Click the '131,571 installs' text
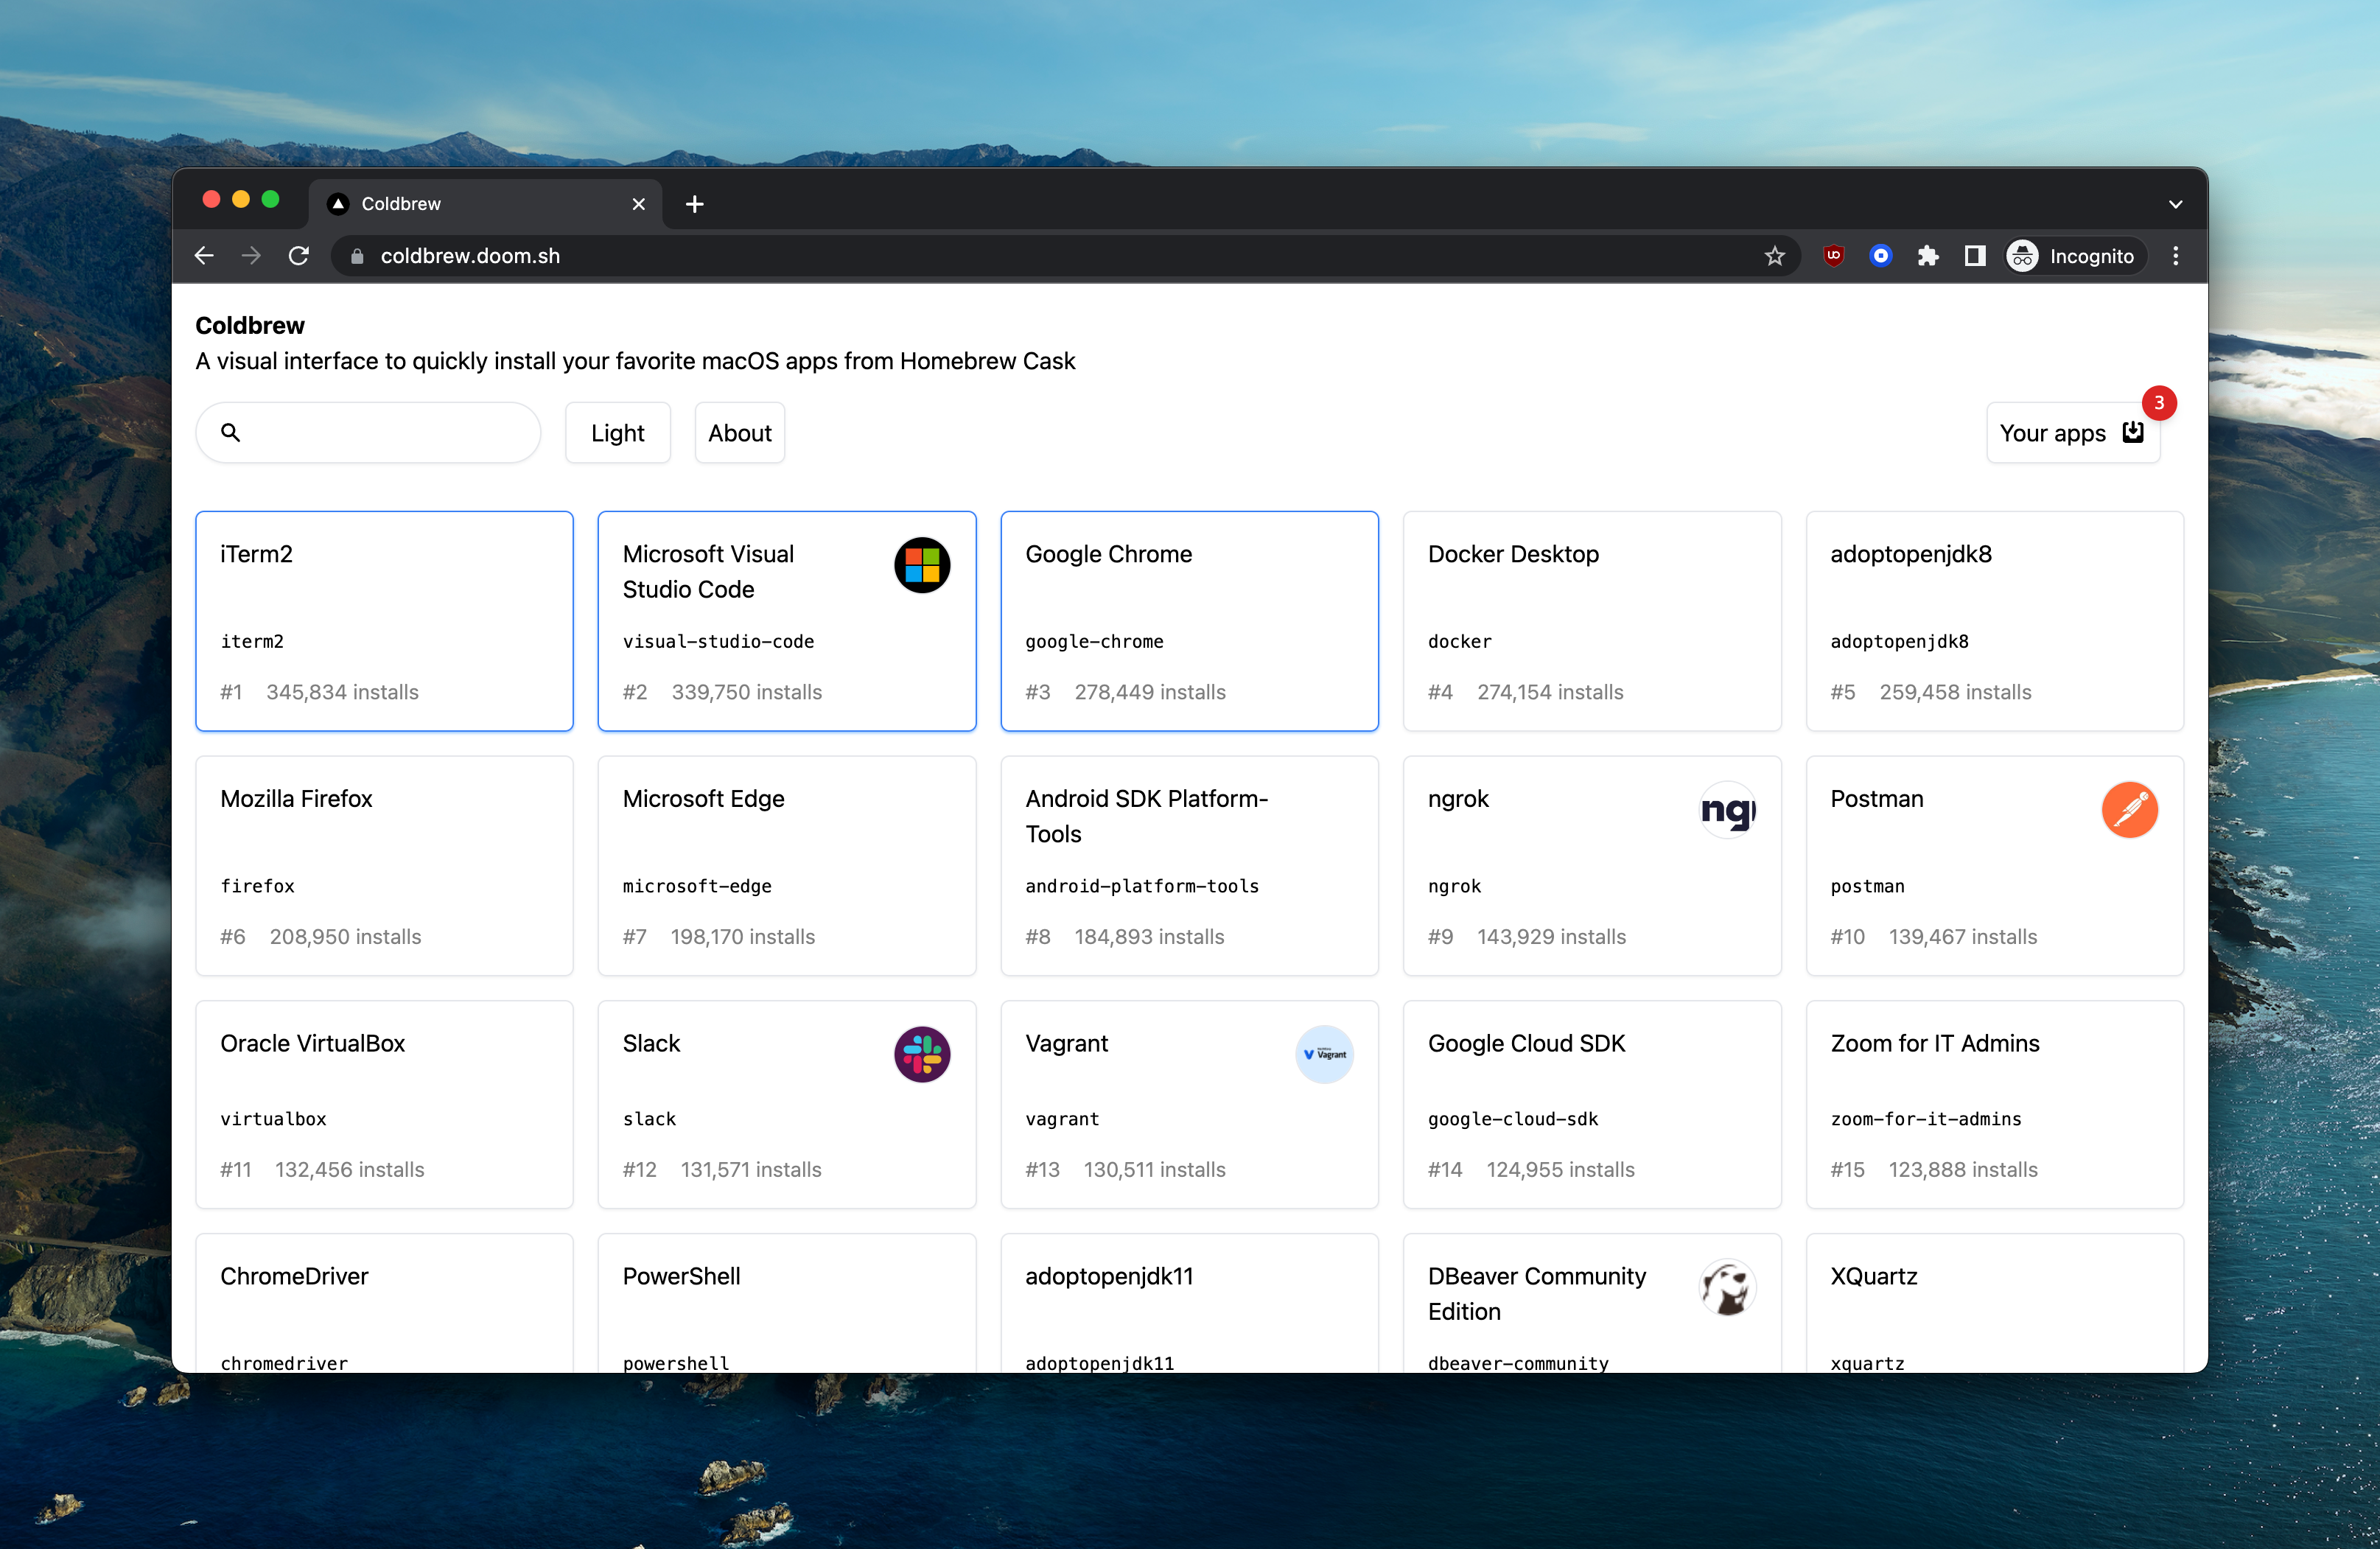Viewport: 2380px width, 1549px height. 751,1170
